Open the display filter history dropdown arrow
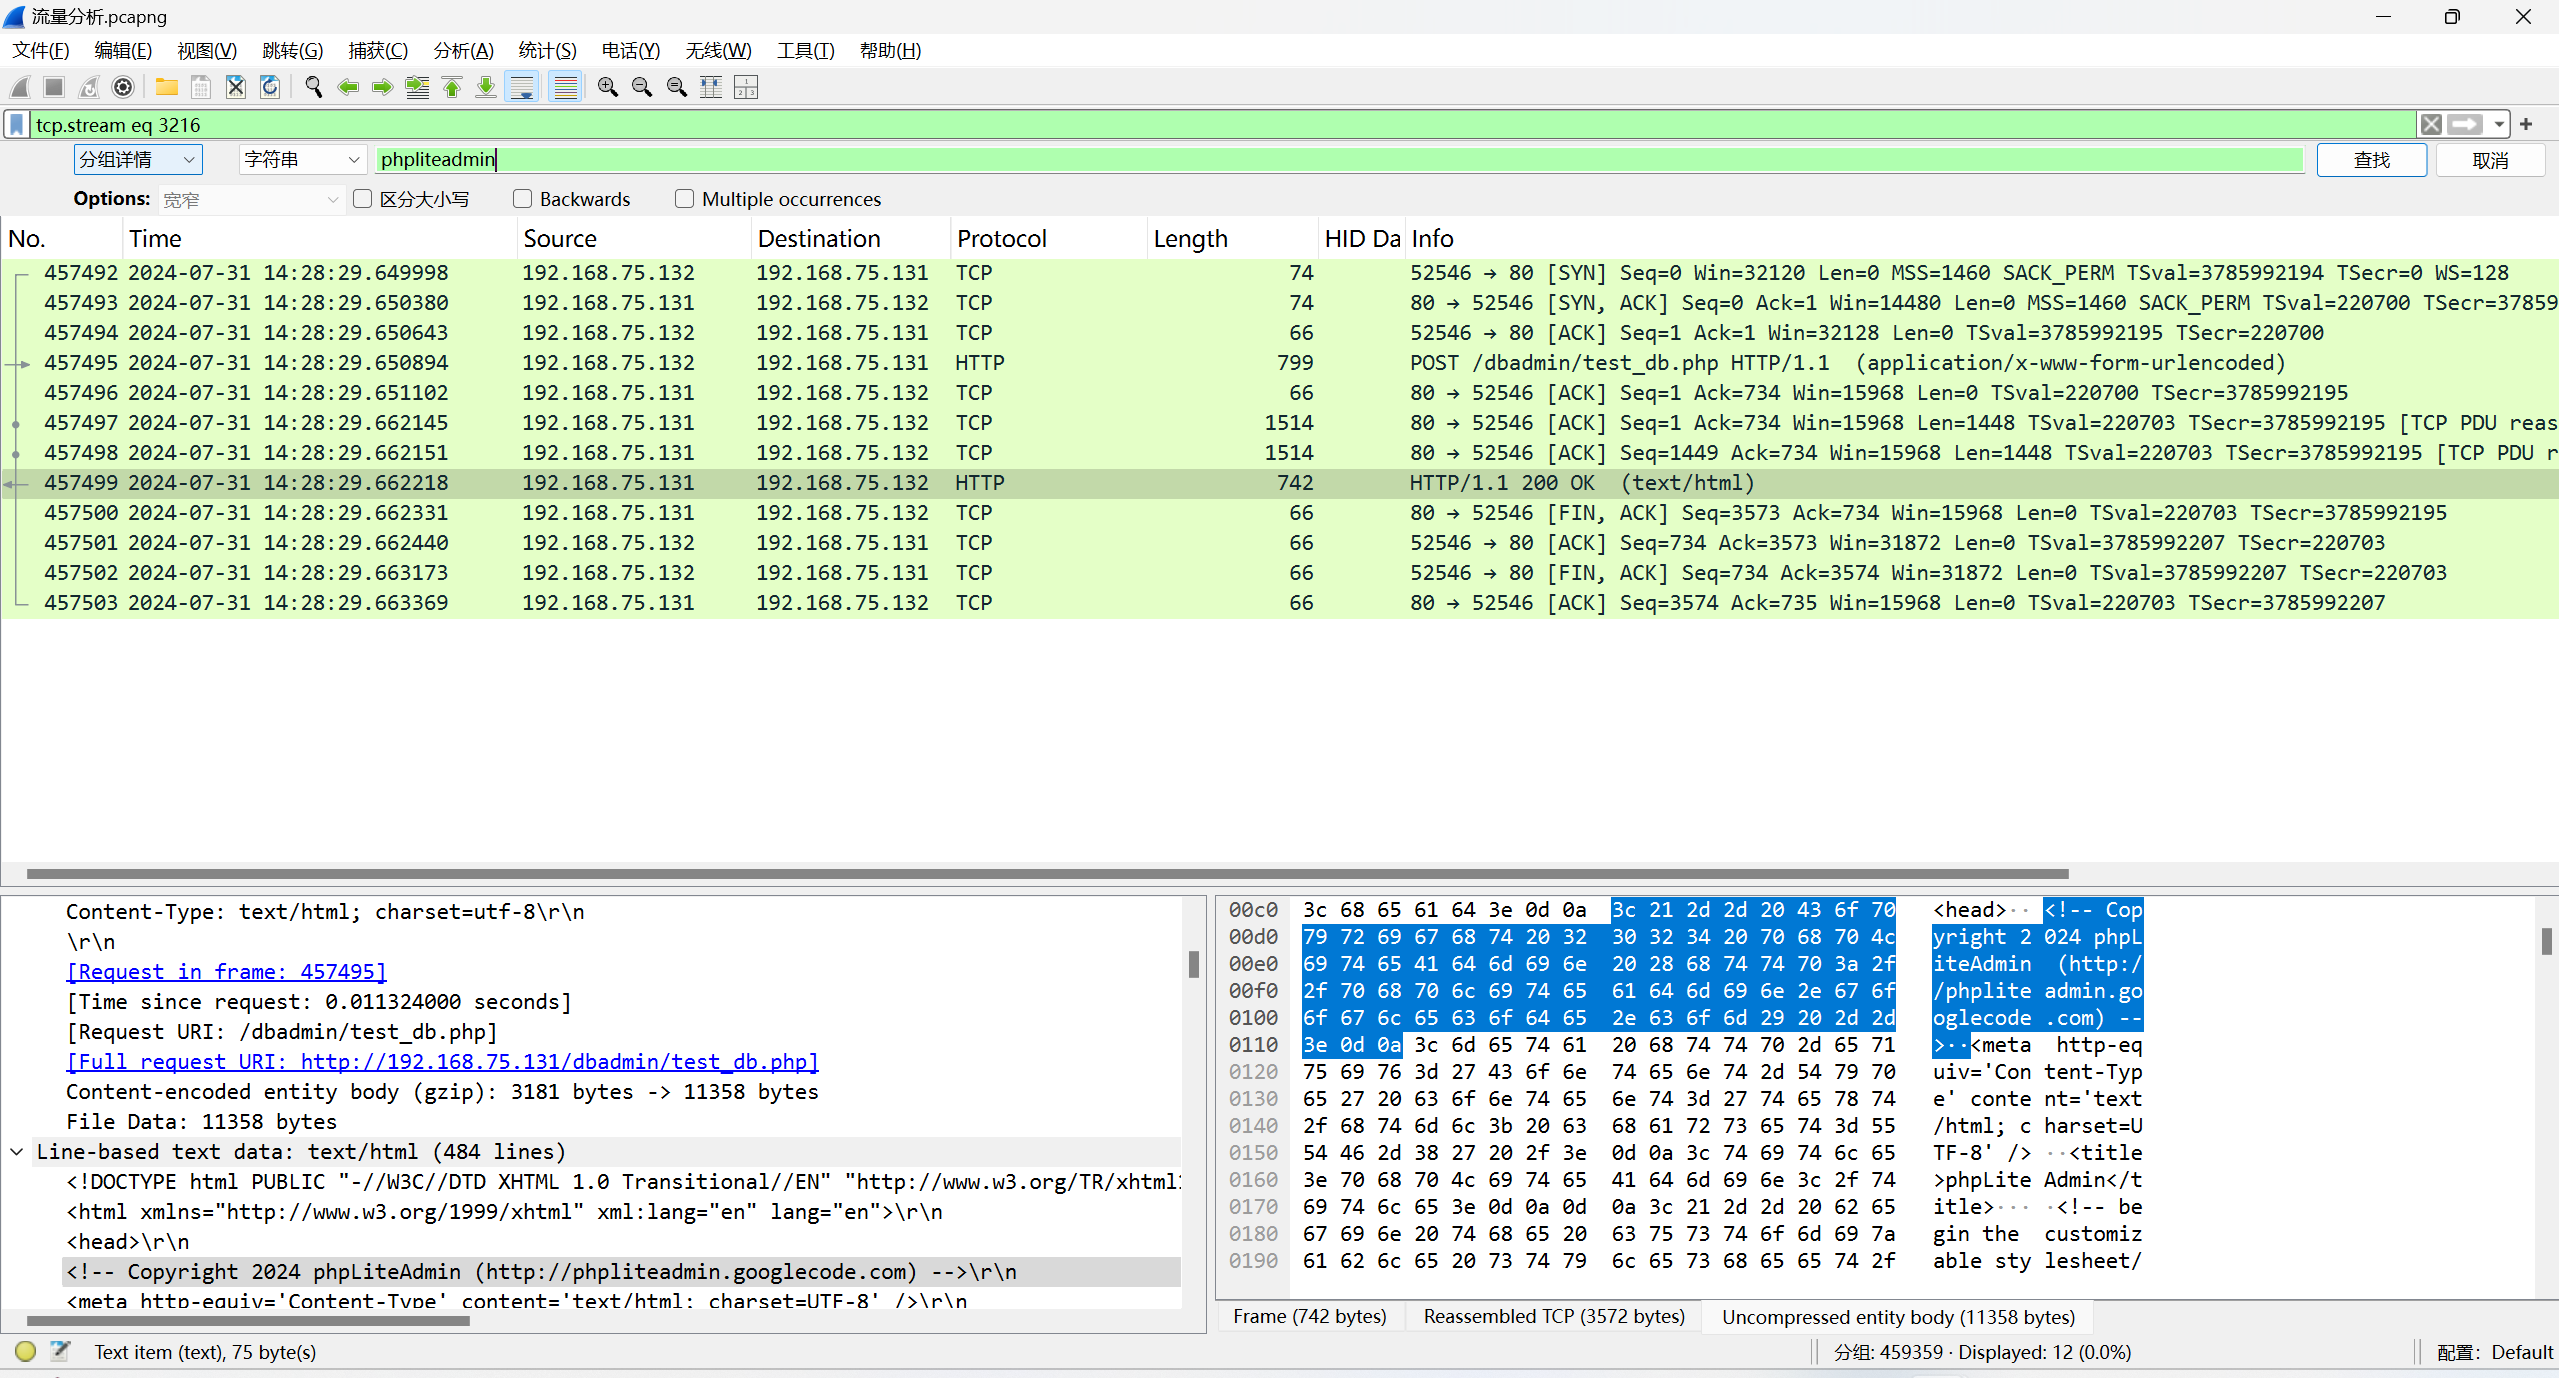 [x=2499, y=124]
